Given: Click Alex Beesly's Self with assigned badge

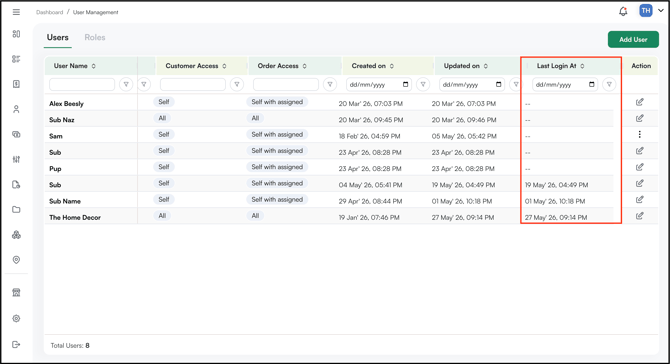Looking at the screenshot, I should coord(277,102).
